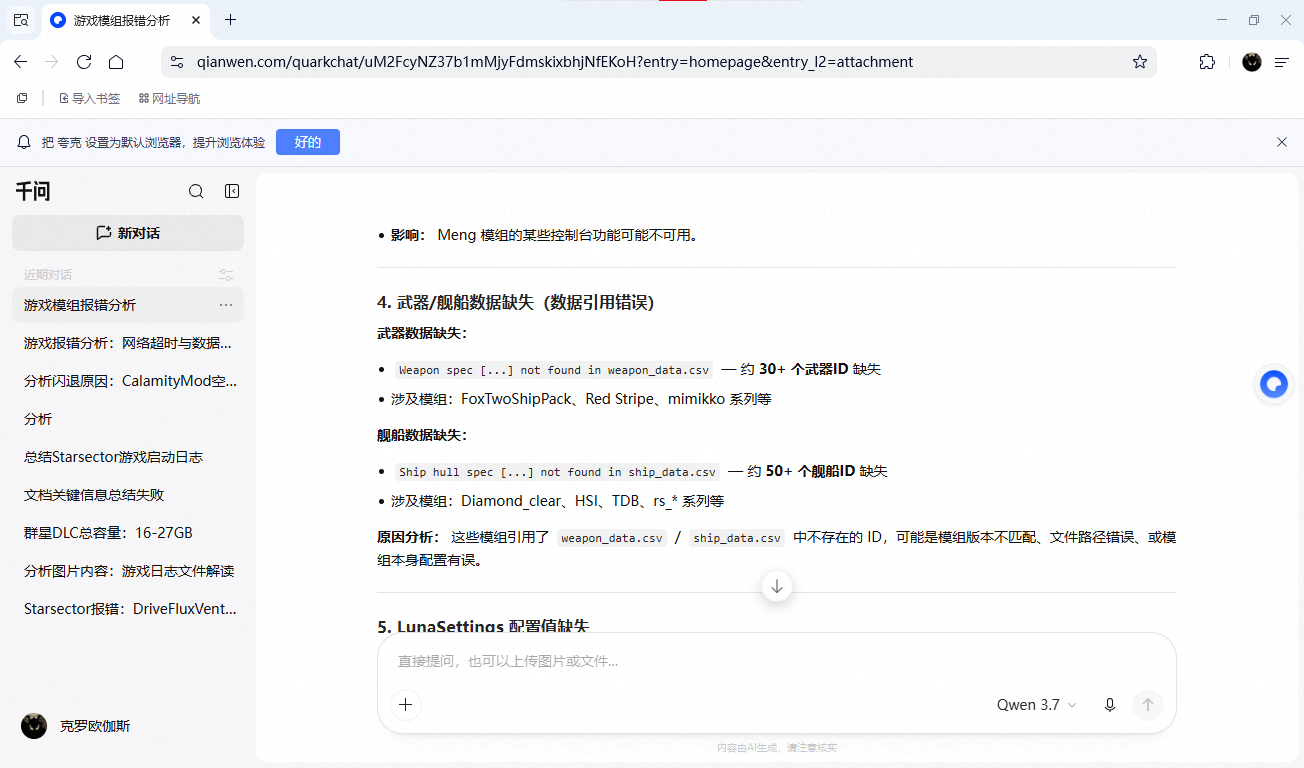Start voice input with the microphone icon
Viewport: 1304px width, 768px height.
tap(1110, 705)
